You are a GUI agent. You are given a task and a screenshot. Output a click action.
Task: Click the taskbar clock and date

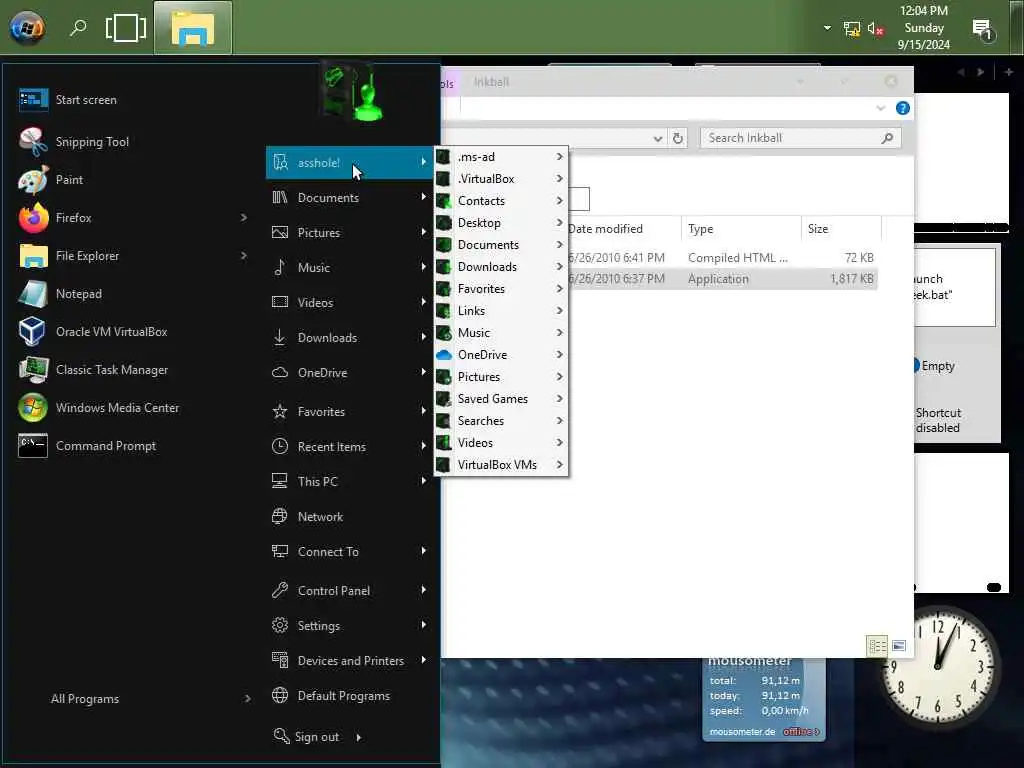coord(923,27)
